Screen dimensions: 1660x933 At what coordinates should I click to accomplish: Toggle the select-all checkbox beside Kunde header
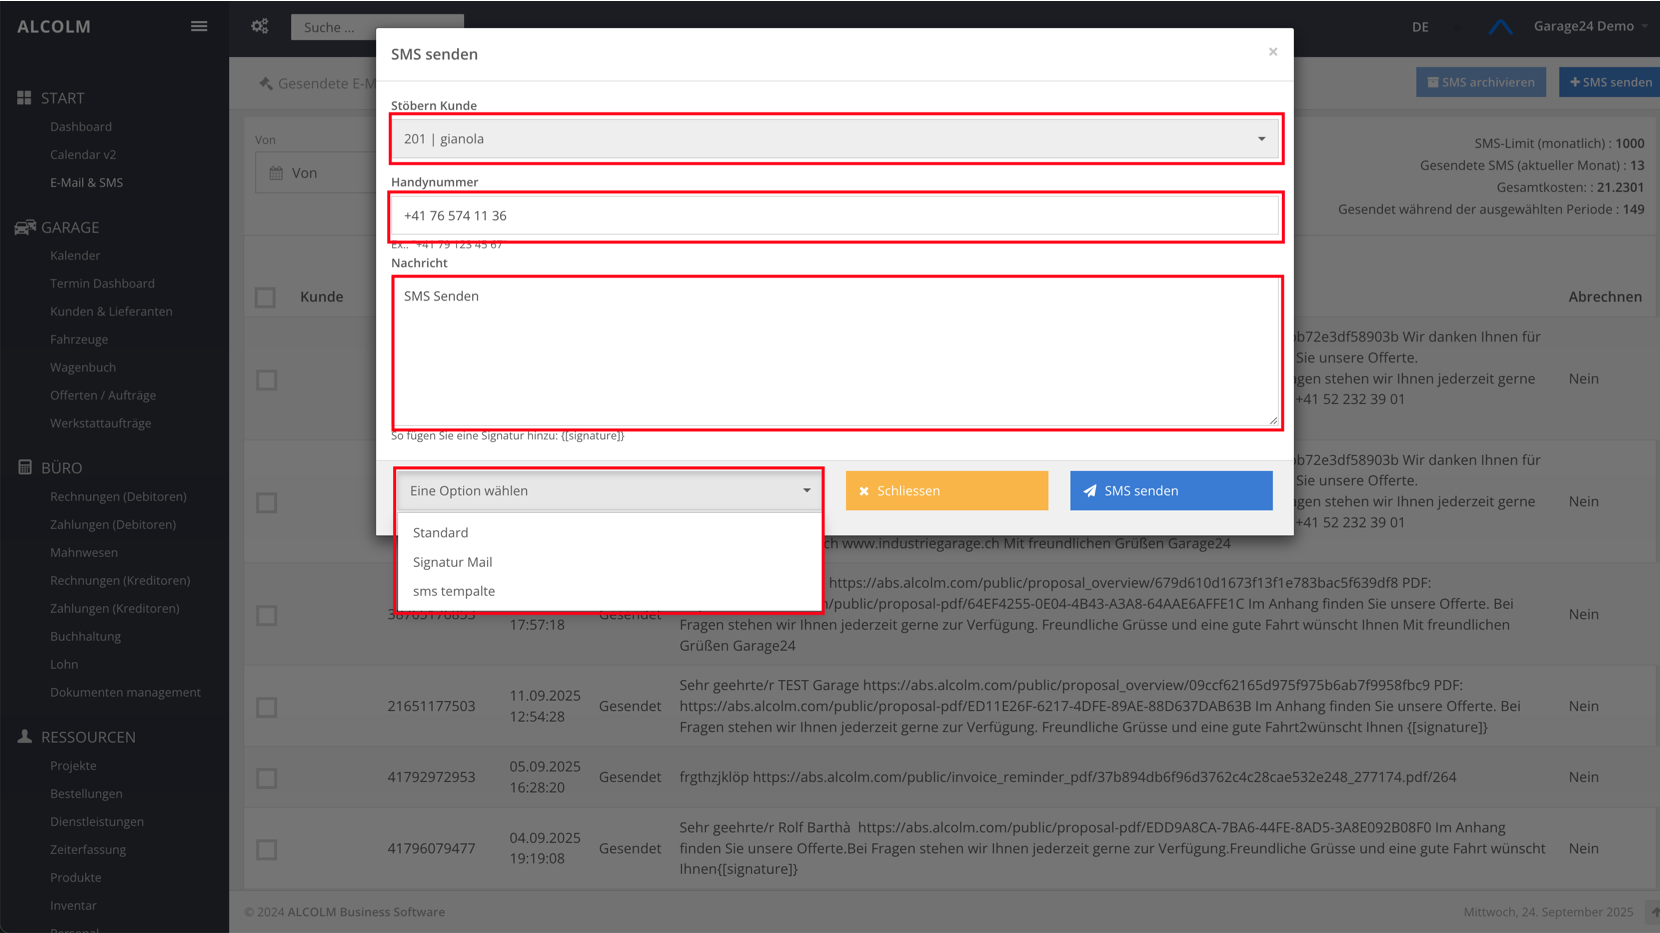pos(265,297)
